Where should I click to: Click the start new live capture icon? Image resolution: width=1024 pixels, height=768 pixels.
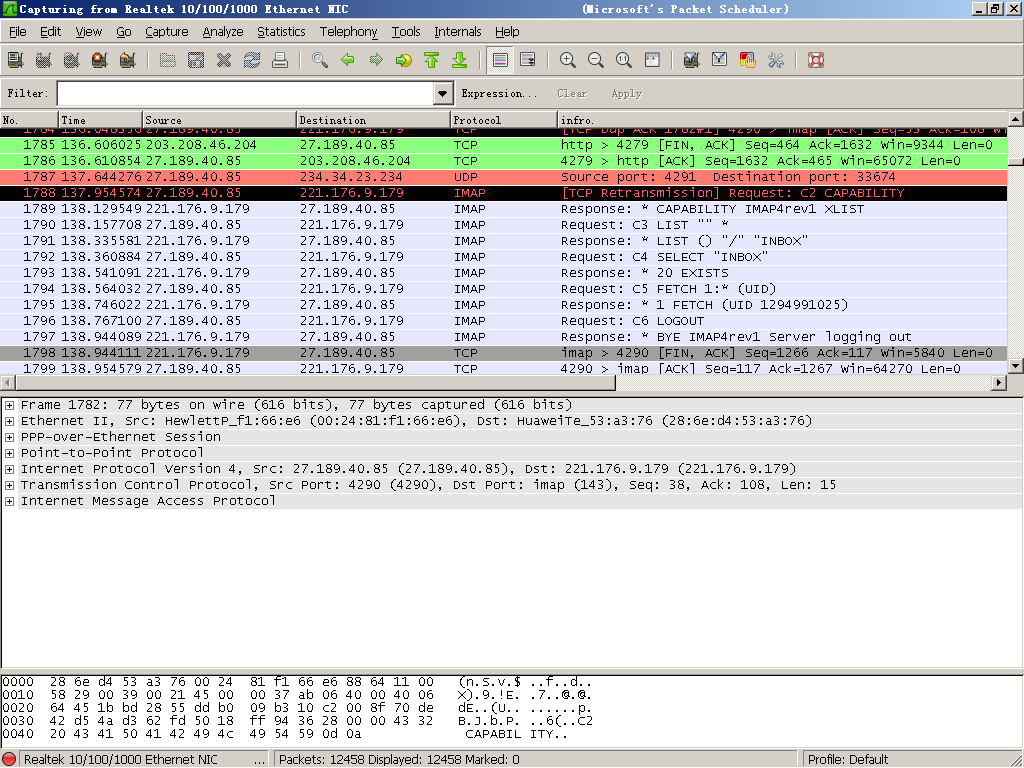[71, 60]
